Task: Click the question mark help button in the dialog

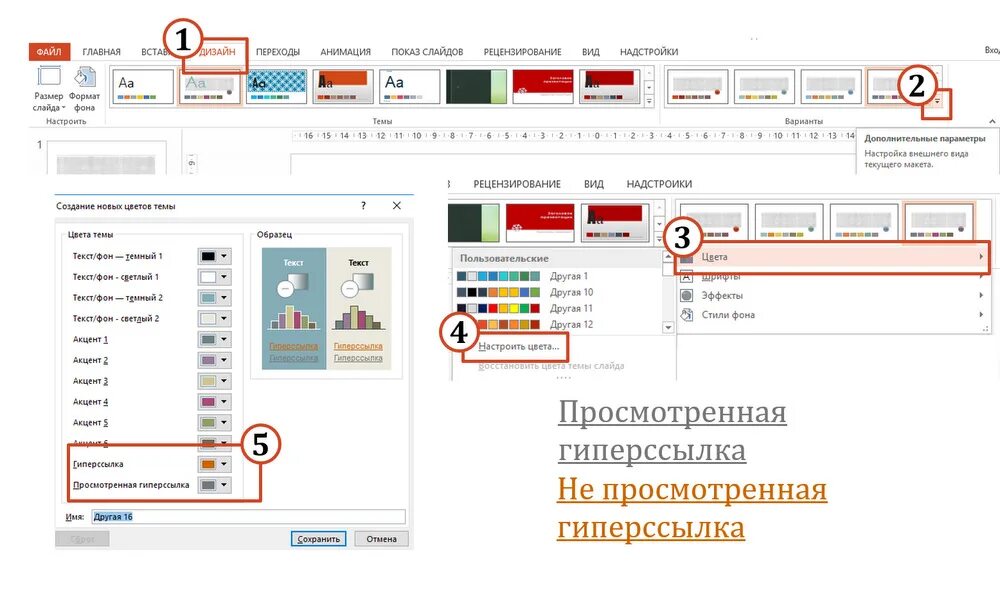Action: pos(364,205)
